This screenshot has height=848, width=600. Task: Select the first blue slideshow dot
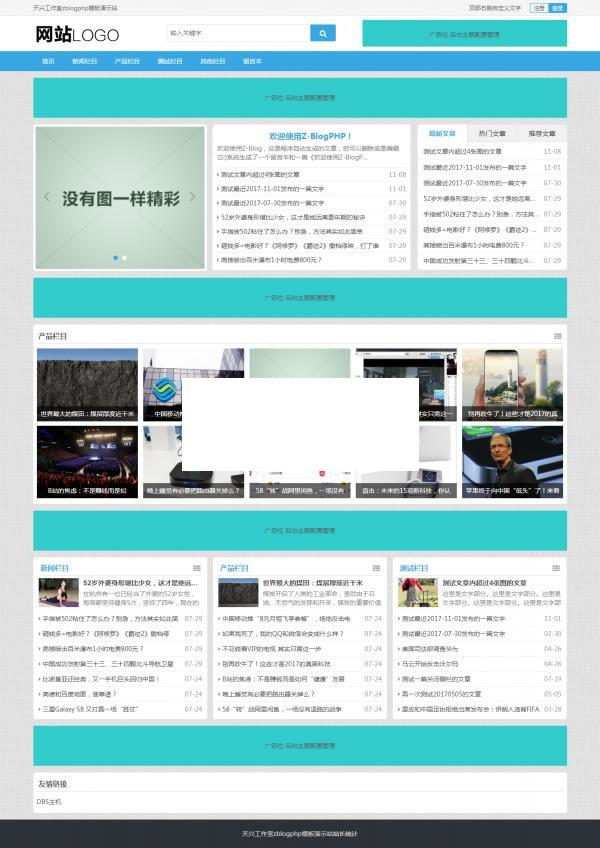pyautogui.click(x=116, y=258)
